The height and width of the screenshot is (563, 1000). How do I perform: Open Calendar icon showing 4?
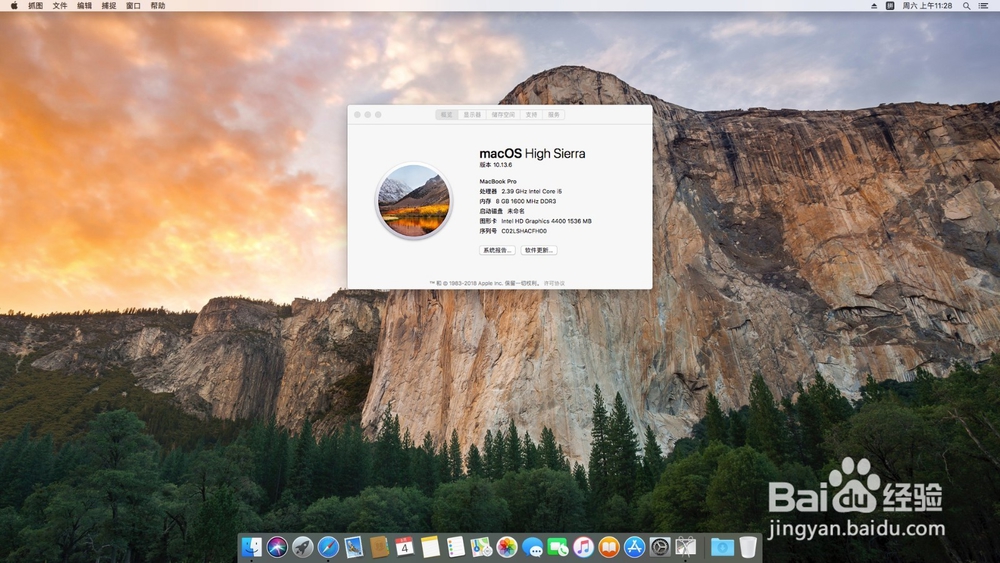(x=404, y=546)
